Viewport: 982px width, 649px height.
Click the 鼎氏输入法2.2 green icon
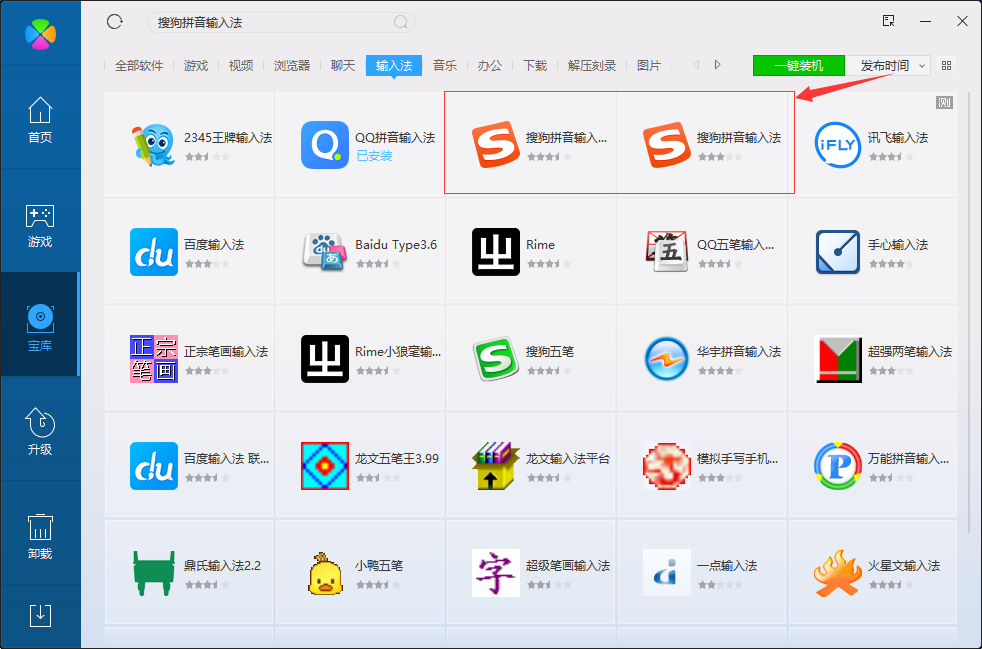click(153, 573)
